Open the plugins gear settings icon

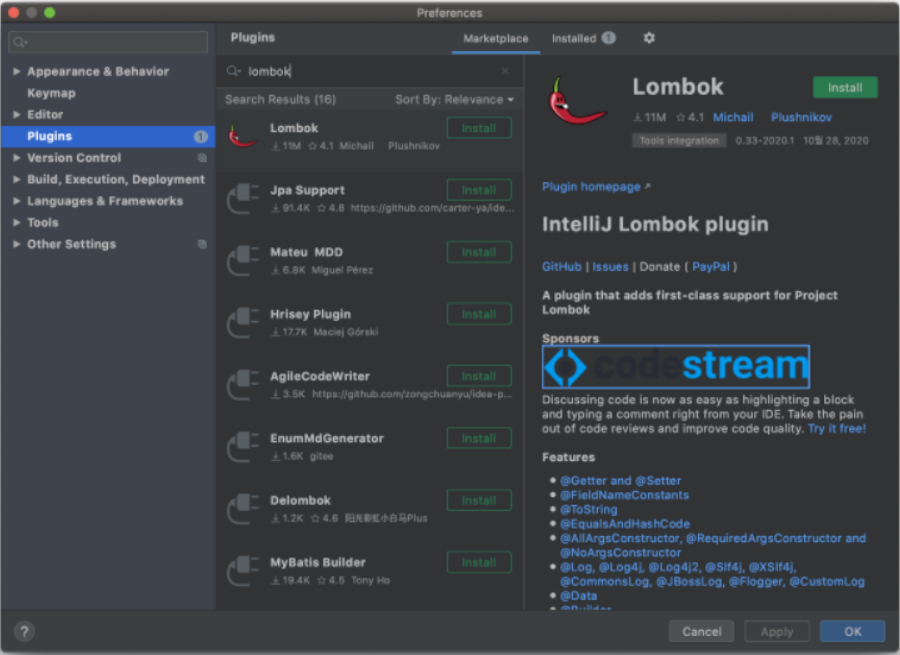(x=649, y=38)
